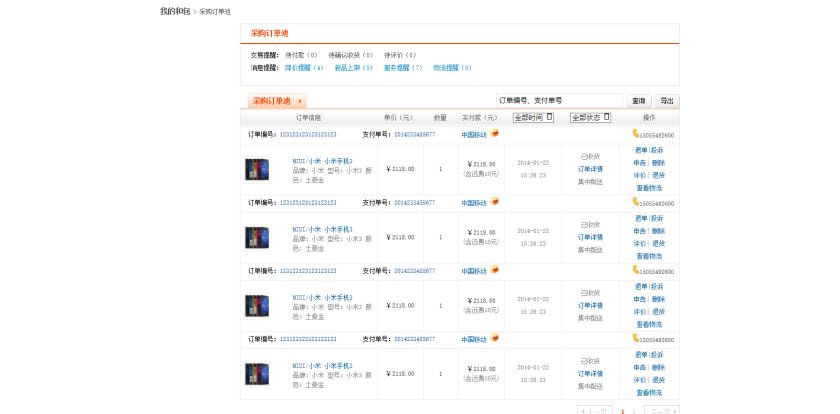Click 投诉 in the third order's actions
This screenshot has width=840, height=414.
pos(657,287)
